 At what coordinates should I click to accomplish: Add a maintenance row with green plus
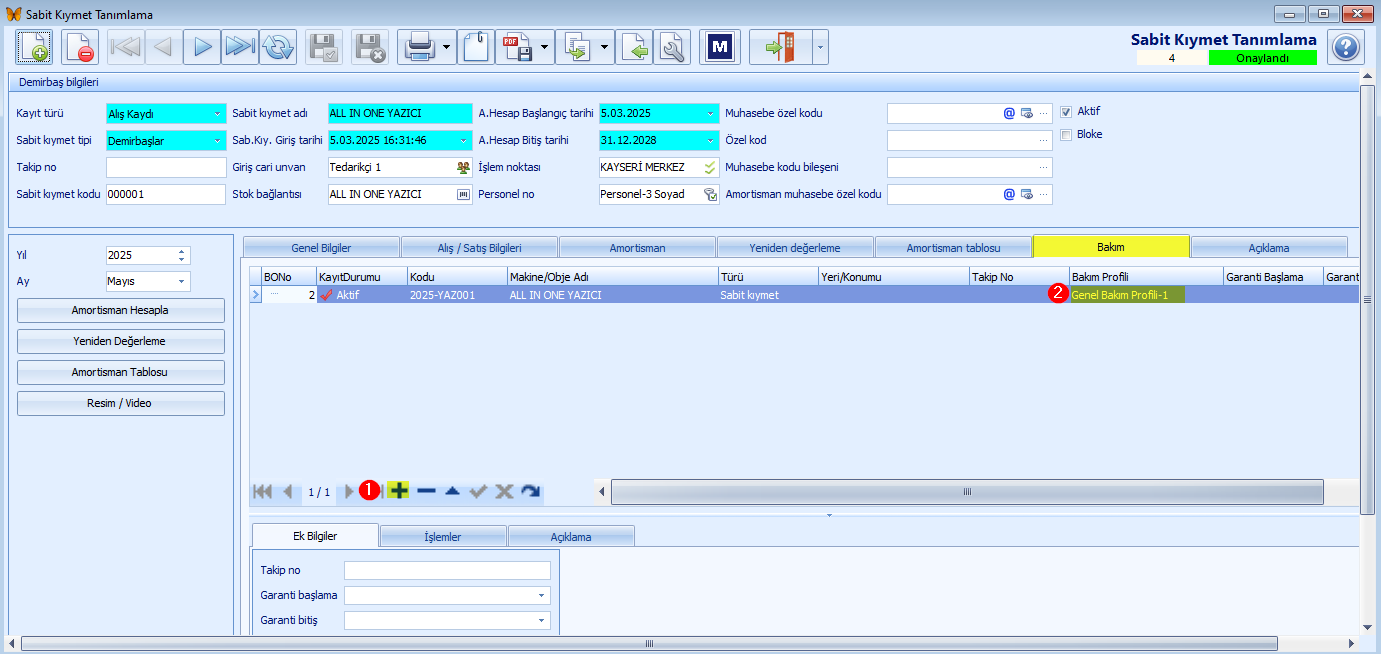tap(399, 490)
